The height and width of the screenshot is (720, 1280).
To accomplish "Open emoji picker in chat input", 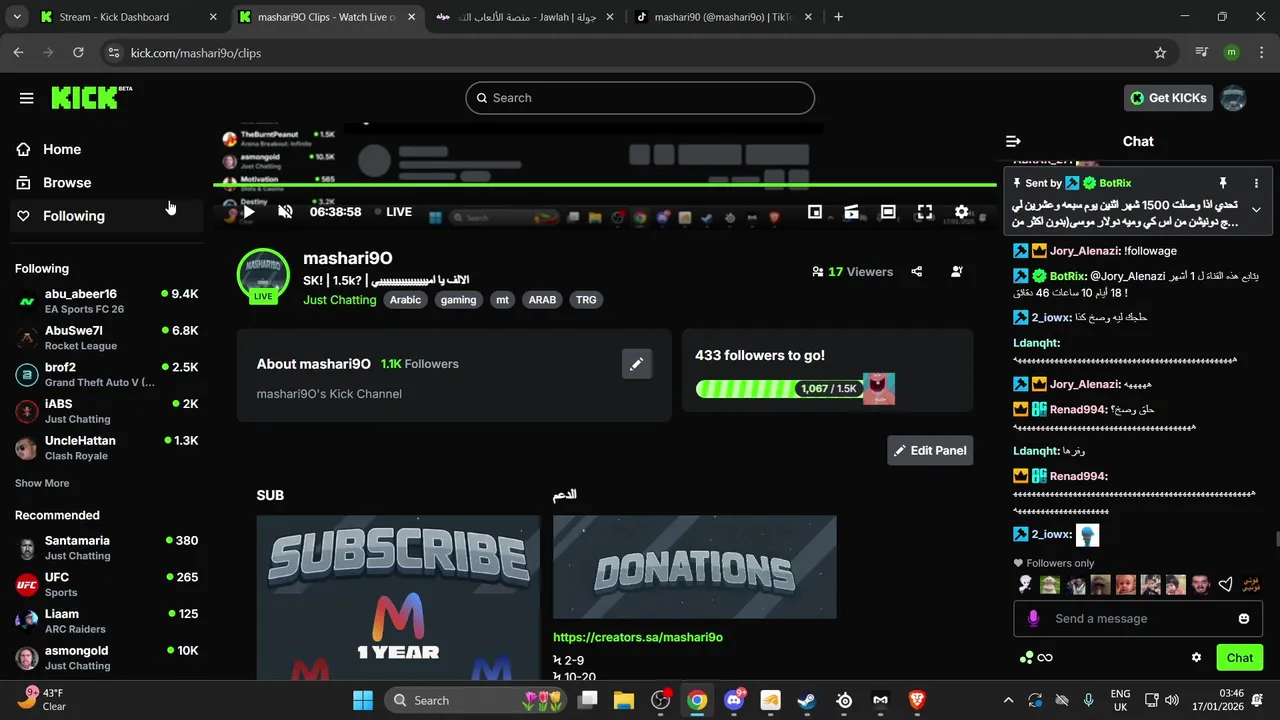I will (1244, 619).
